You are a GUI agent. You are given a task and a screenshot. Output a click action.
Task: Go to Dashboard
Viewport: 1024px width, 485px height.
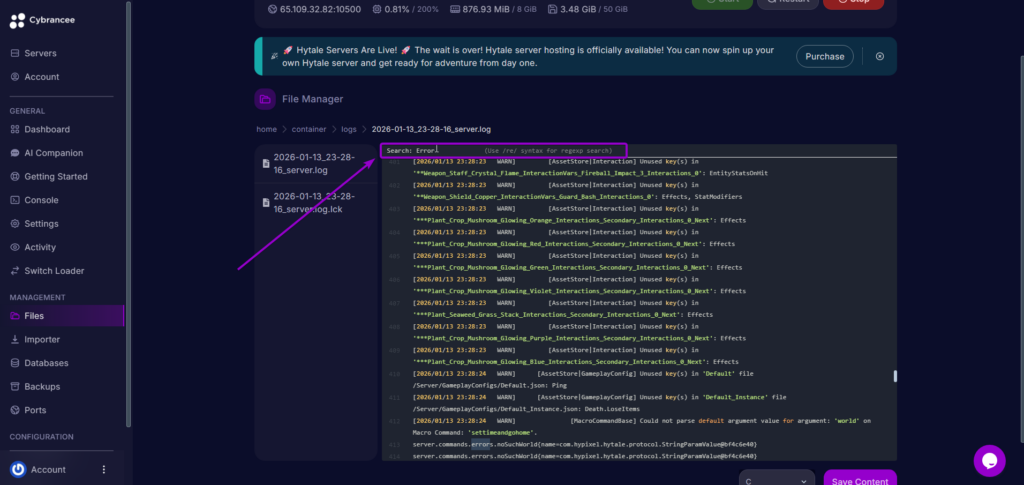(47, 129)
